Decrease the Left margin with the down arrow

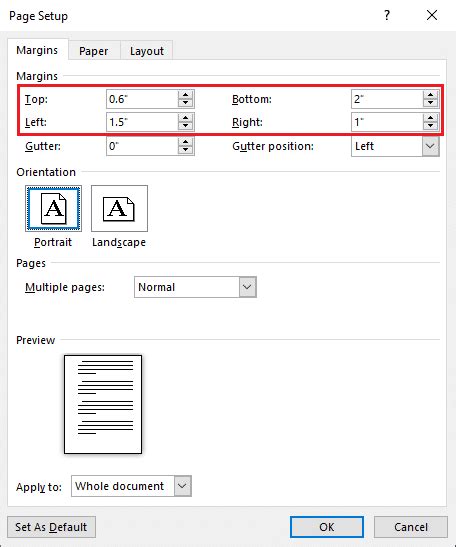186,126
